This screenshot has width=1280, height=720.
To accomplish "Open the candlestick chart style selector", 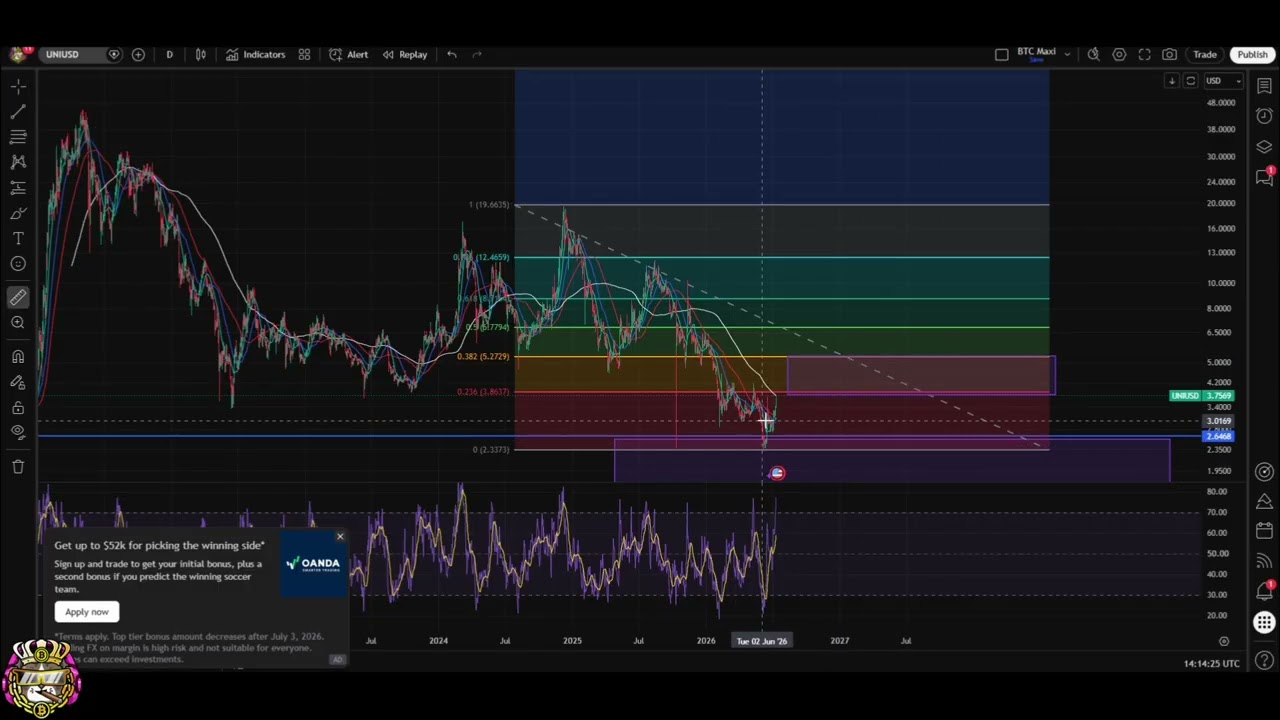I will pos(201,54).
